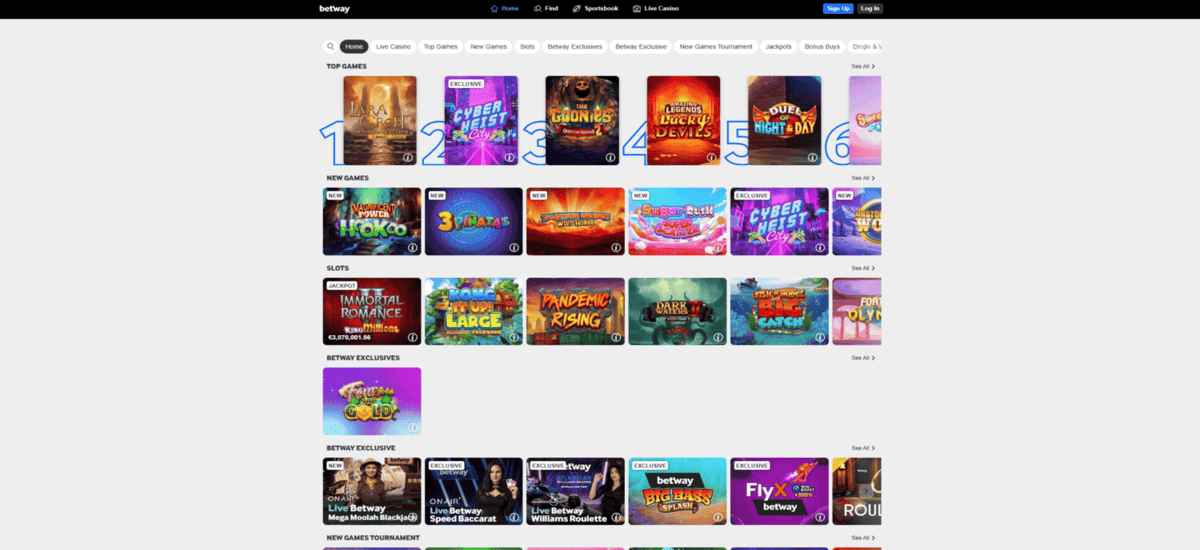Image resolution: width=1200 pixels, height=550 pixels.
Task: Show info for Magnificent Power Hokoo
Action: (412, 247)
